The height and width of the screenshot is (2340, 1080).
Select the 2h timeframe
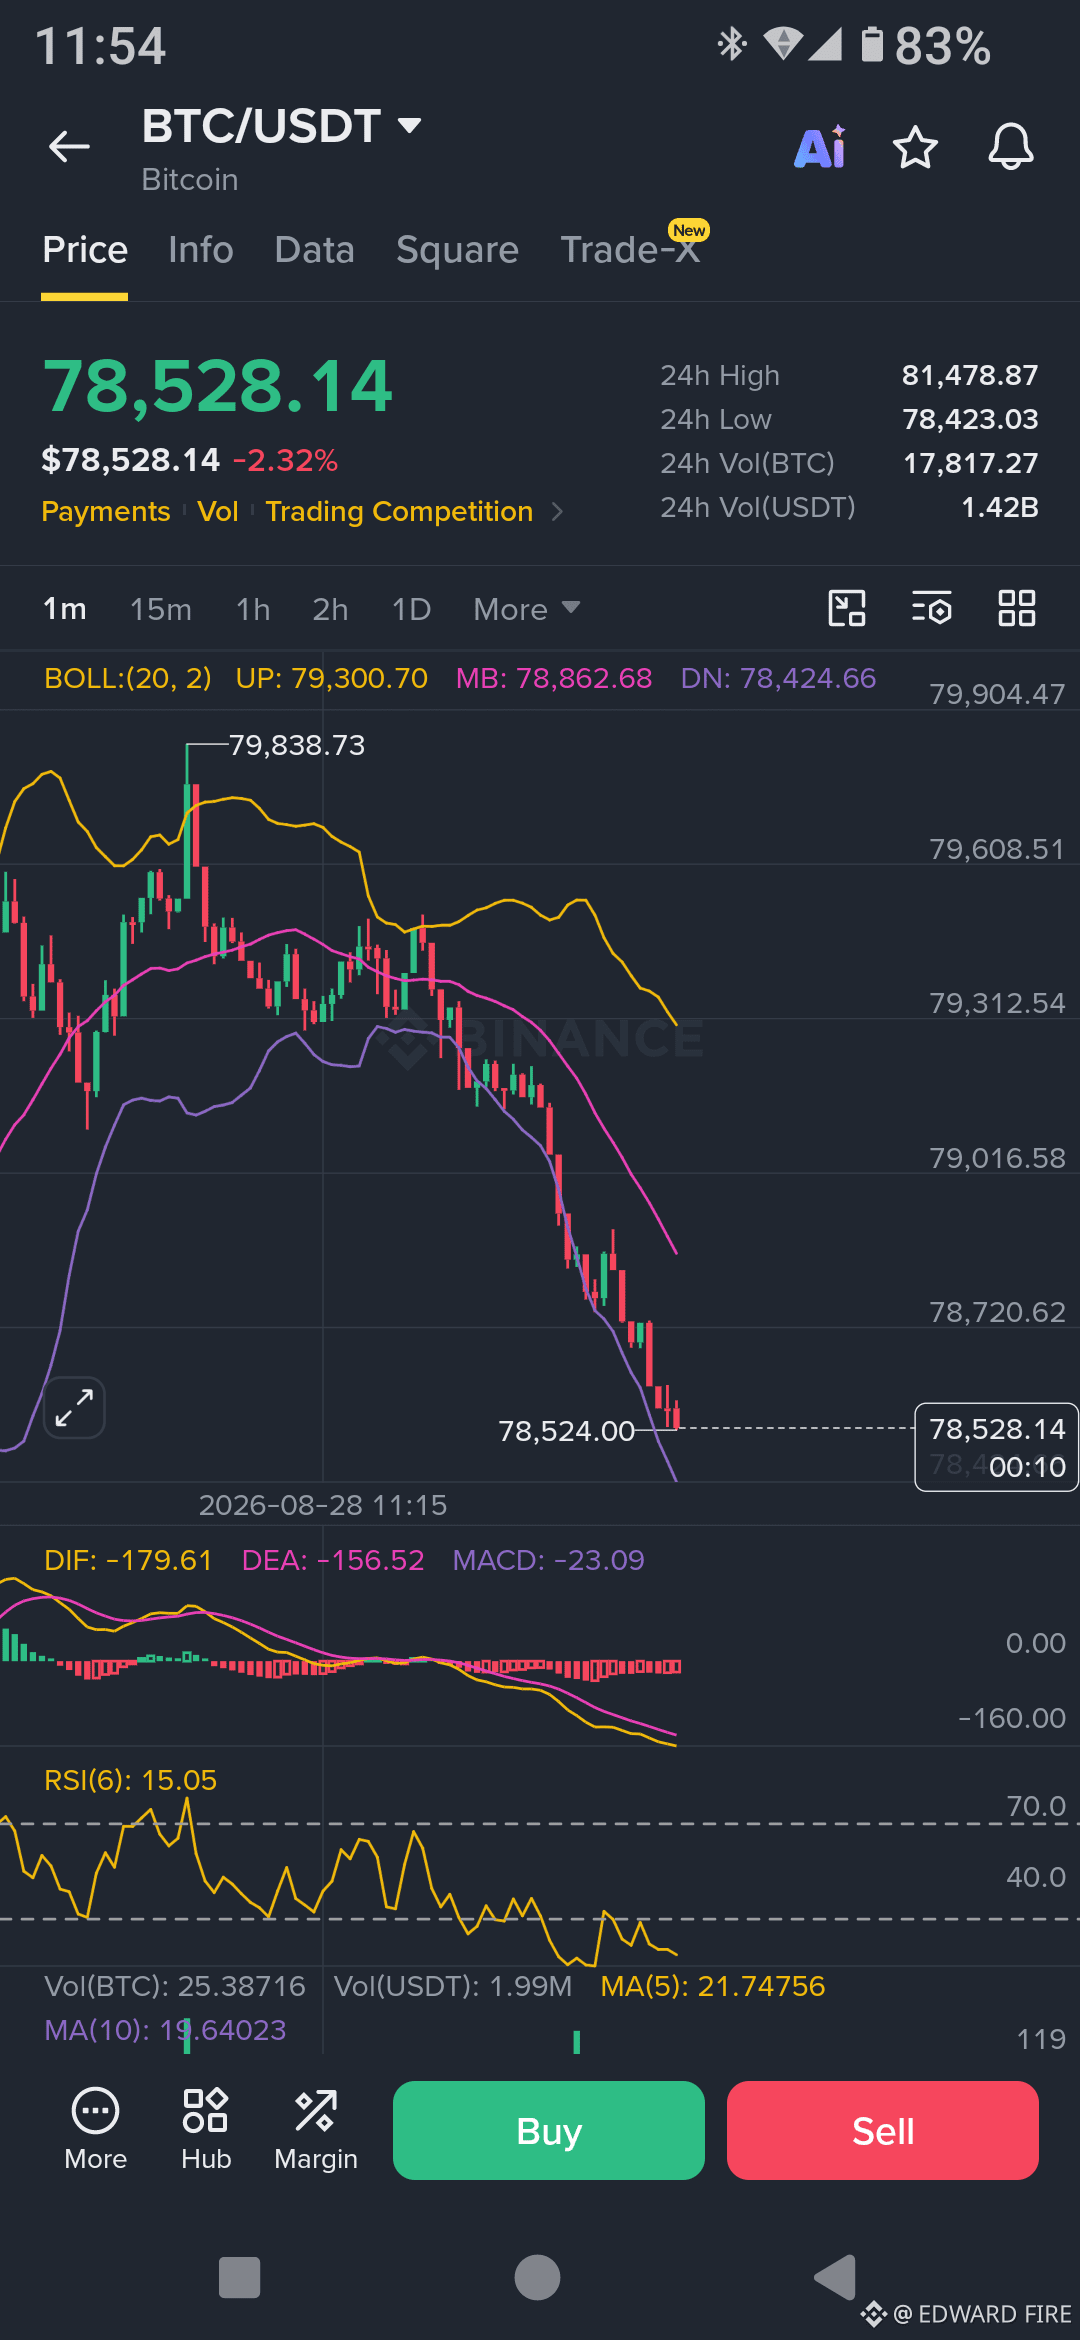click(330, 609)
